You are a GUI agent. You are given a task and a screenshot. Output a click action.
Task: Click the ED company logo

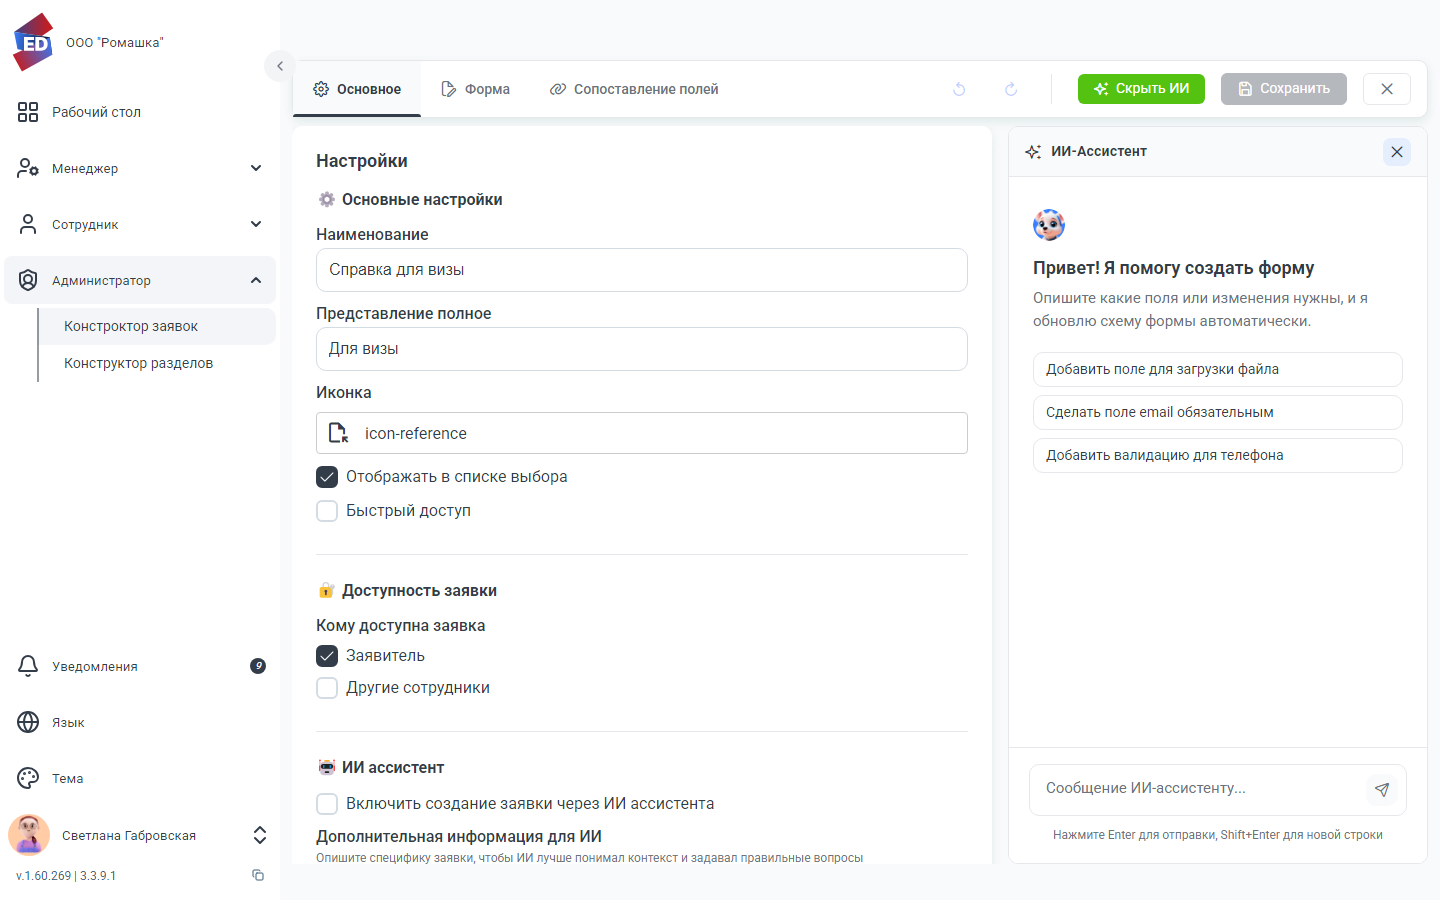pos(33,42)
